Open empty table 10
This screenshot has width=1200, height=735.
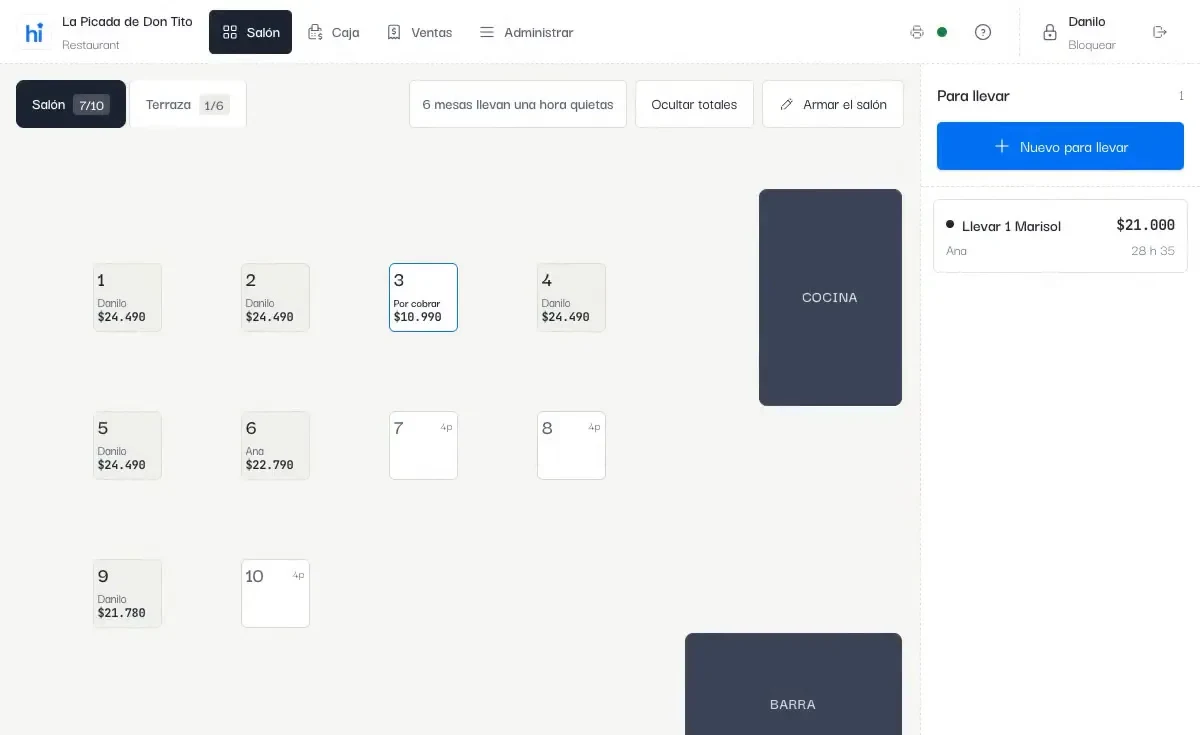point(275,593)
